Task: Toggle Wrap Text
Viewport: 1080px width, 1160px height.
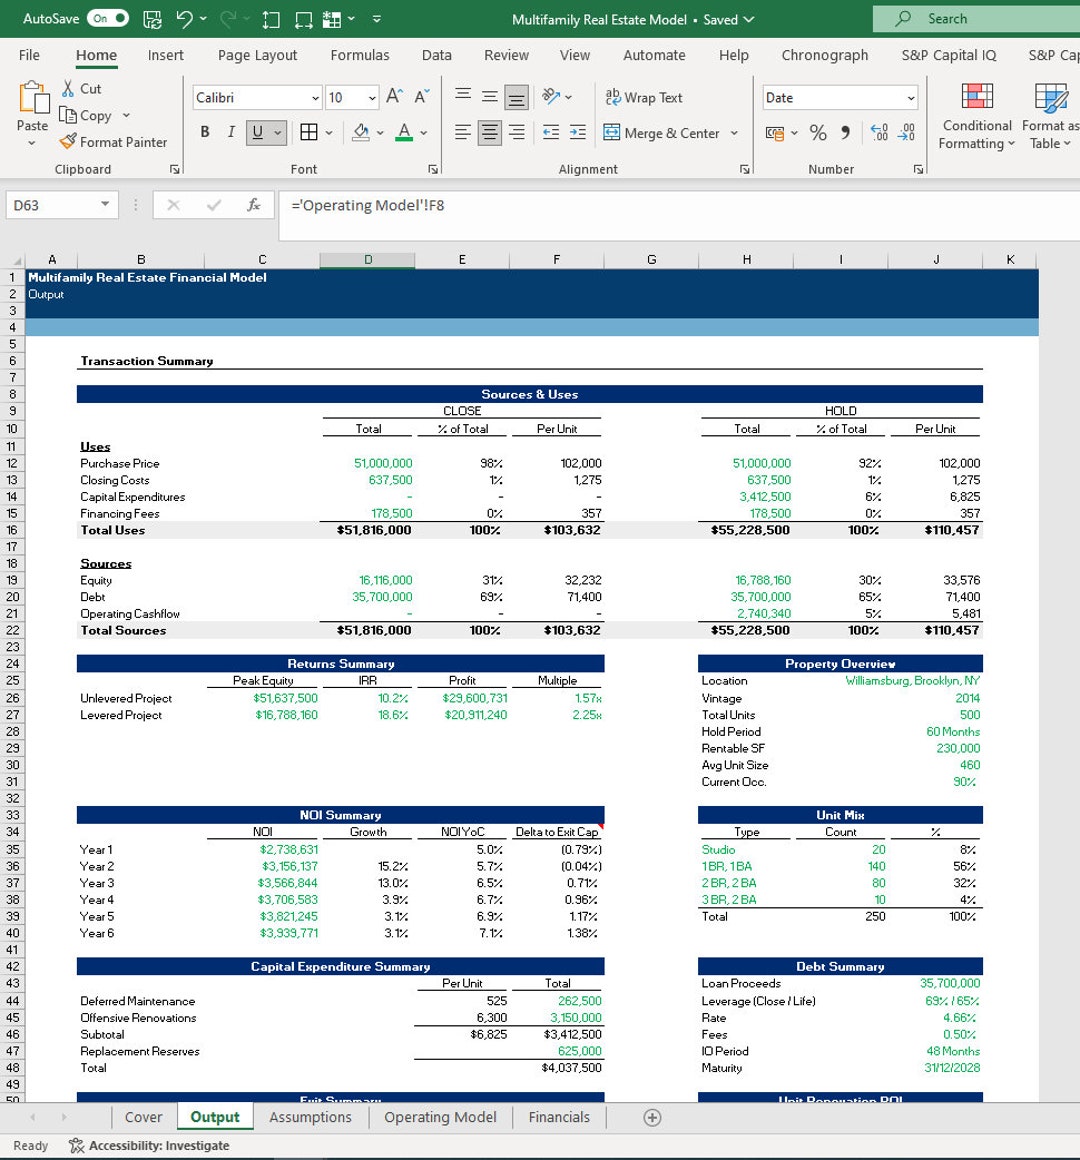Action: coord(644,97)
